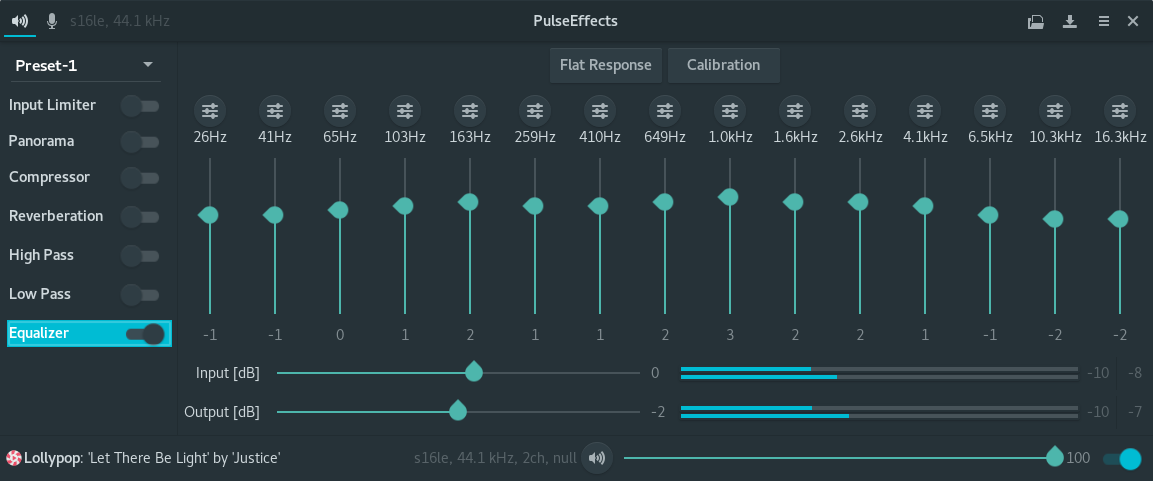Open the 163Hz band settings icon

[470, 110]
